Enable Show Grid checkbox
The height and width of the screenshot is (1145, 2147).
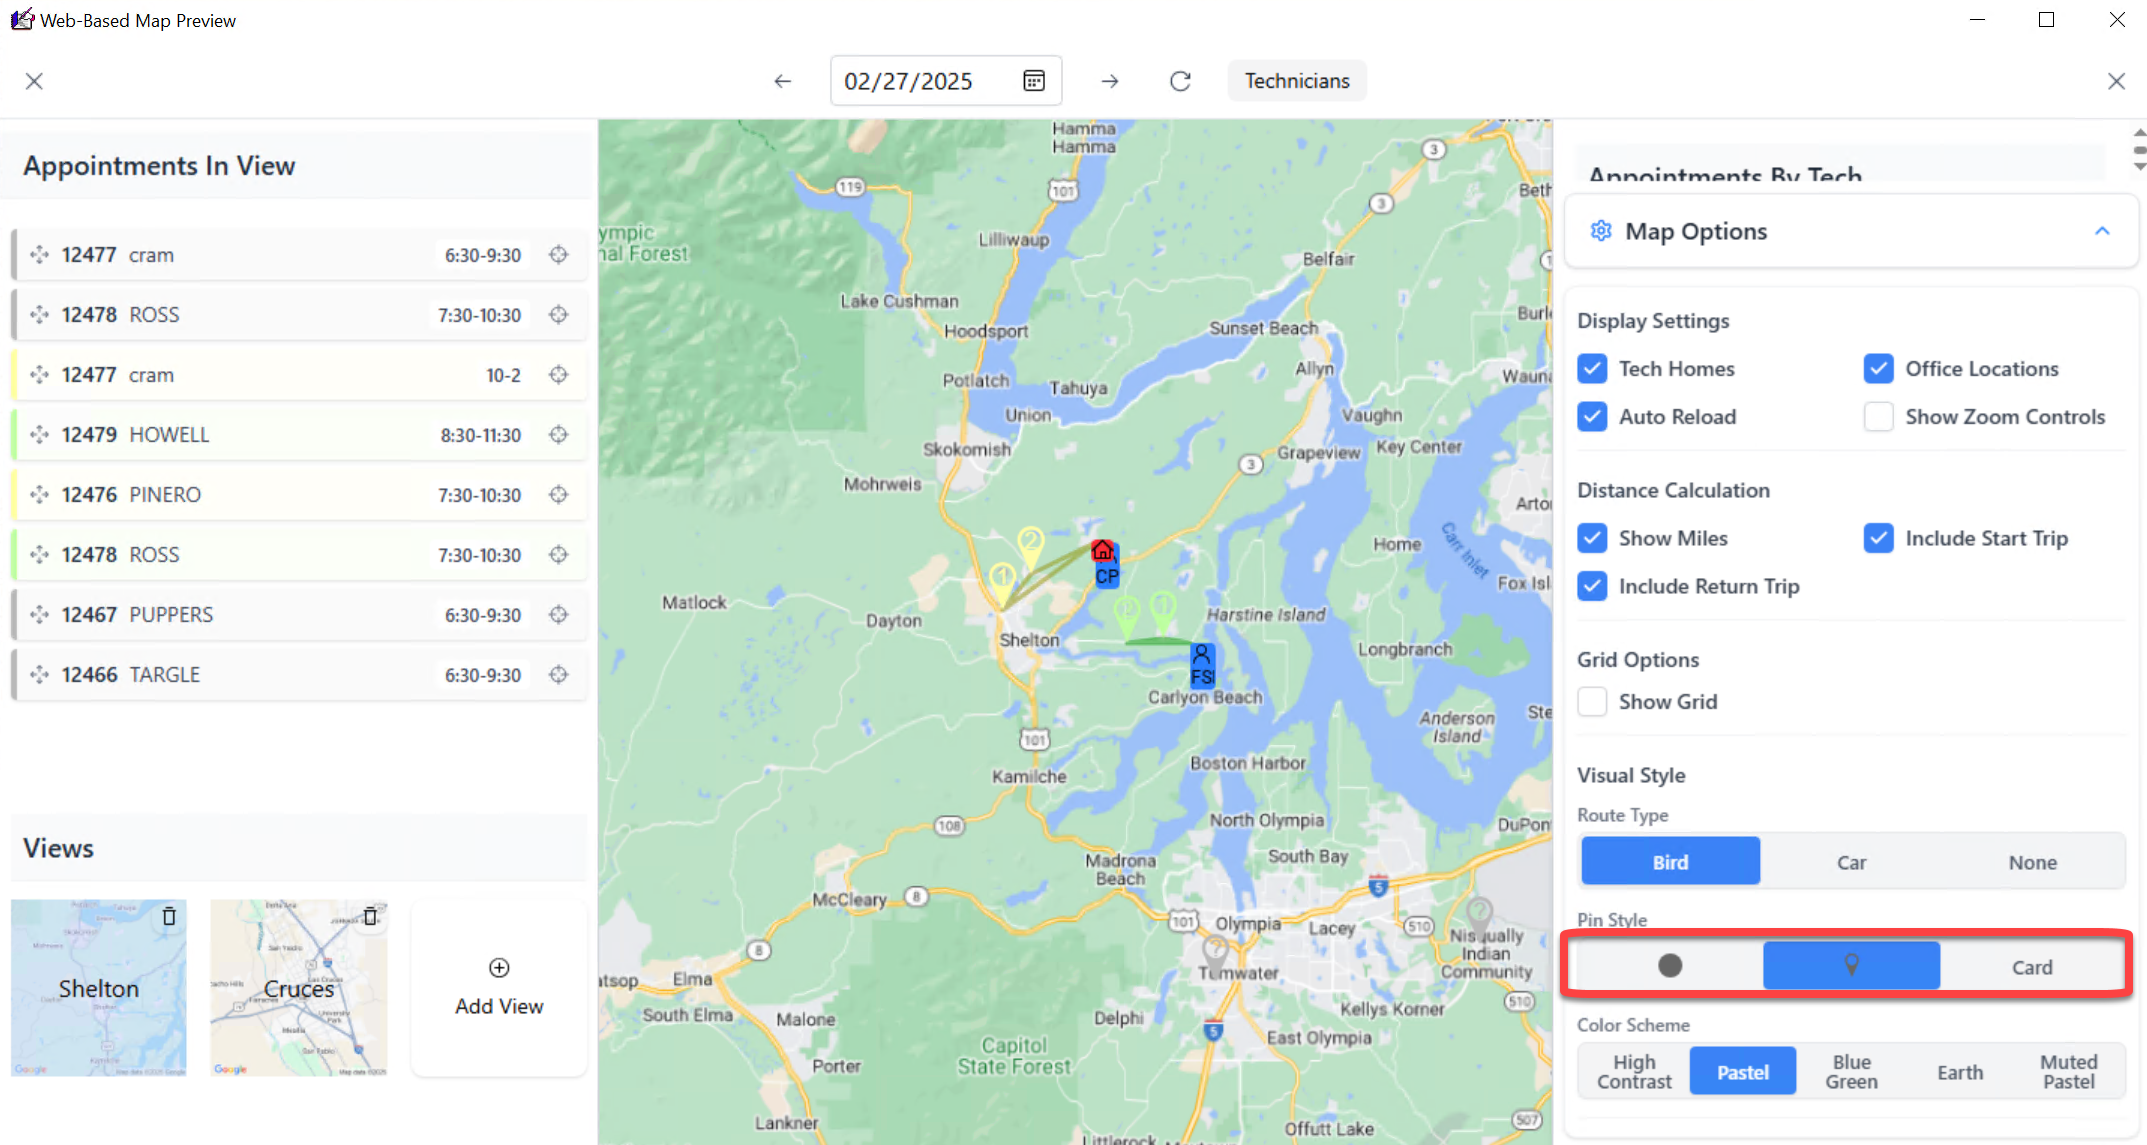click(x=1592, y=702)
